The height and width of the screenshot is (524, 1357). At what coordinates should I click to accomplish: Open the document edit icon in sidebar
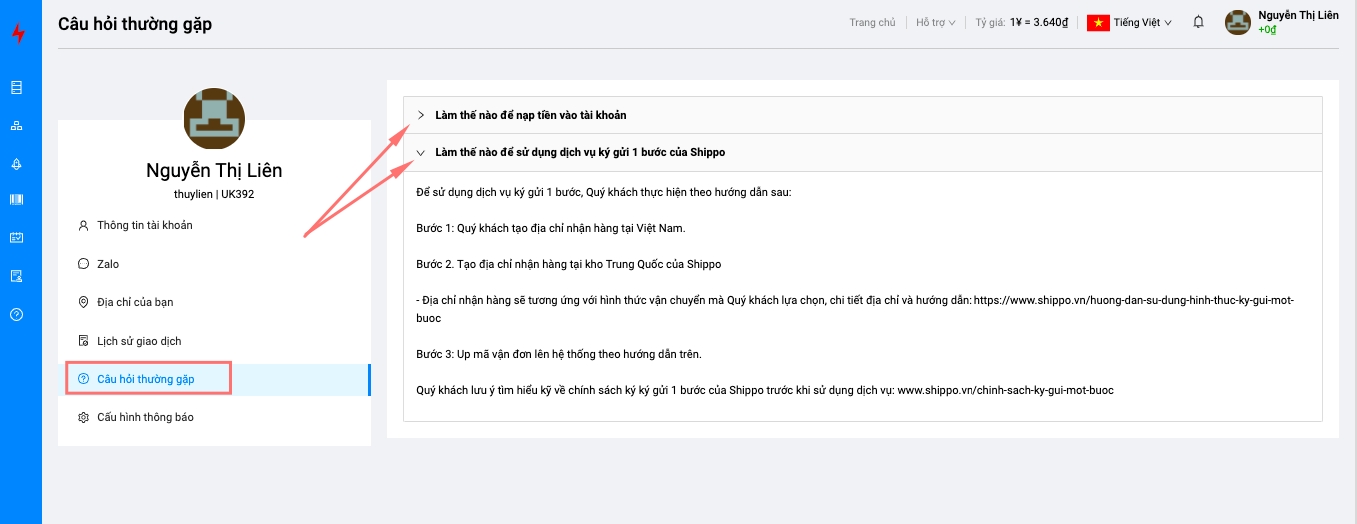pyautogui.click(x=16, y=276)
